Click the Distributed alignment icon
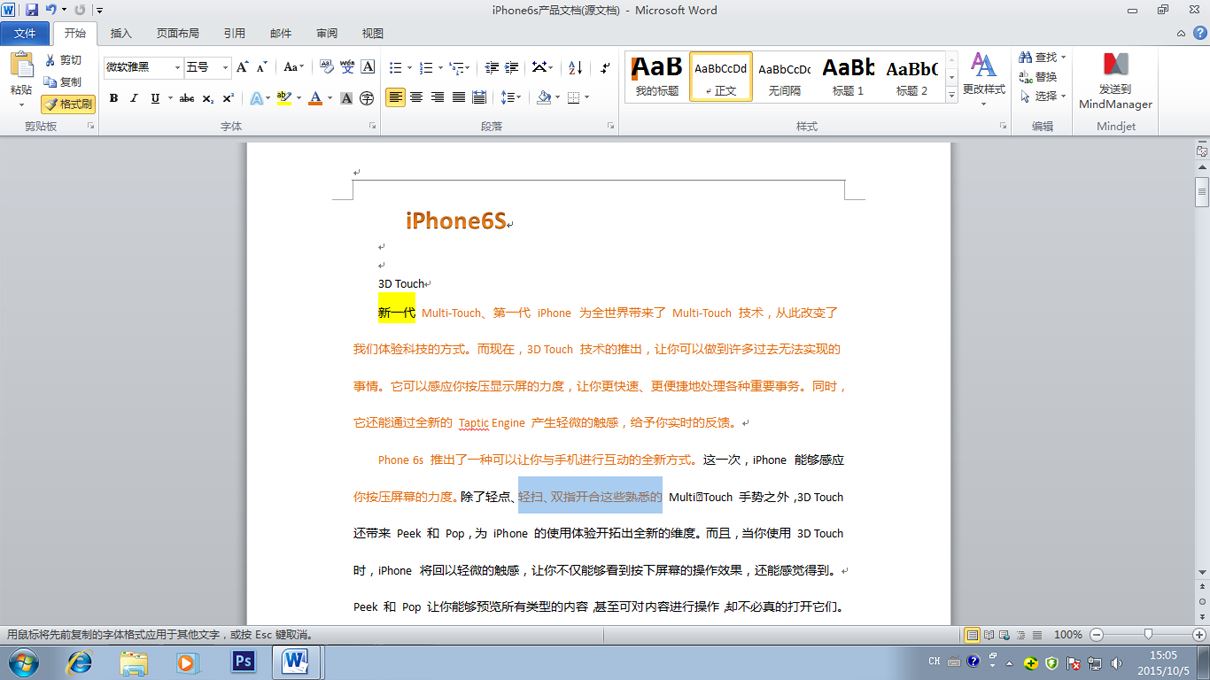 tap(480, 98)
